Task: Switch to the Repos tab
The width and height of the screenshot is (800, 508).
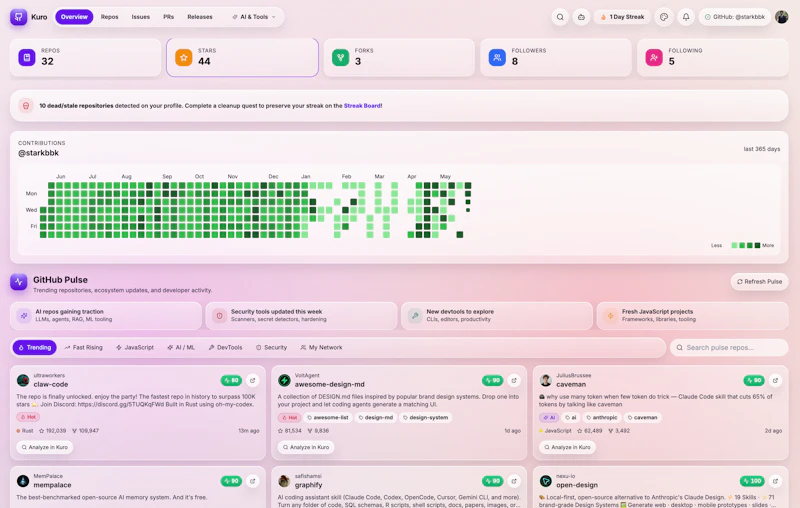Action: (x=109, y=17)
